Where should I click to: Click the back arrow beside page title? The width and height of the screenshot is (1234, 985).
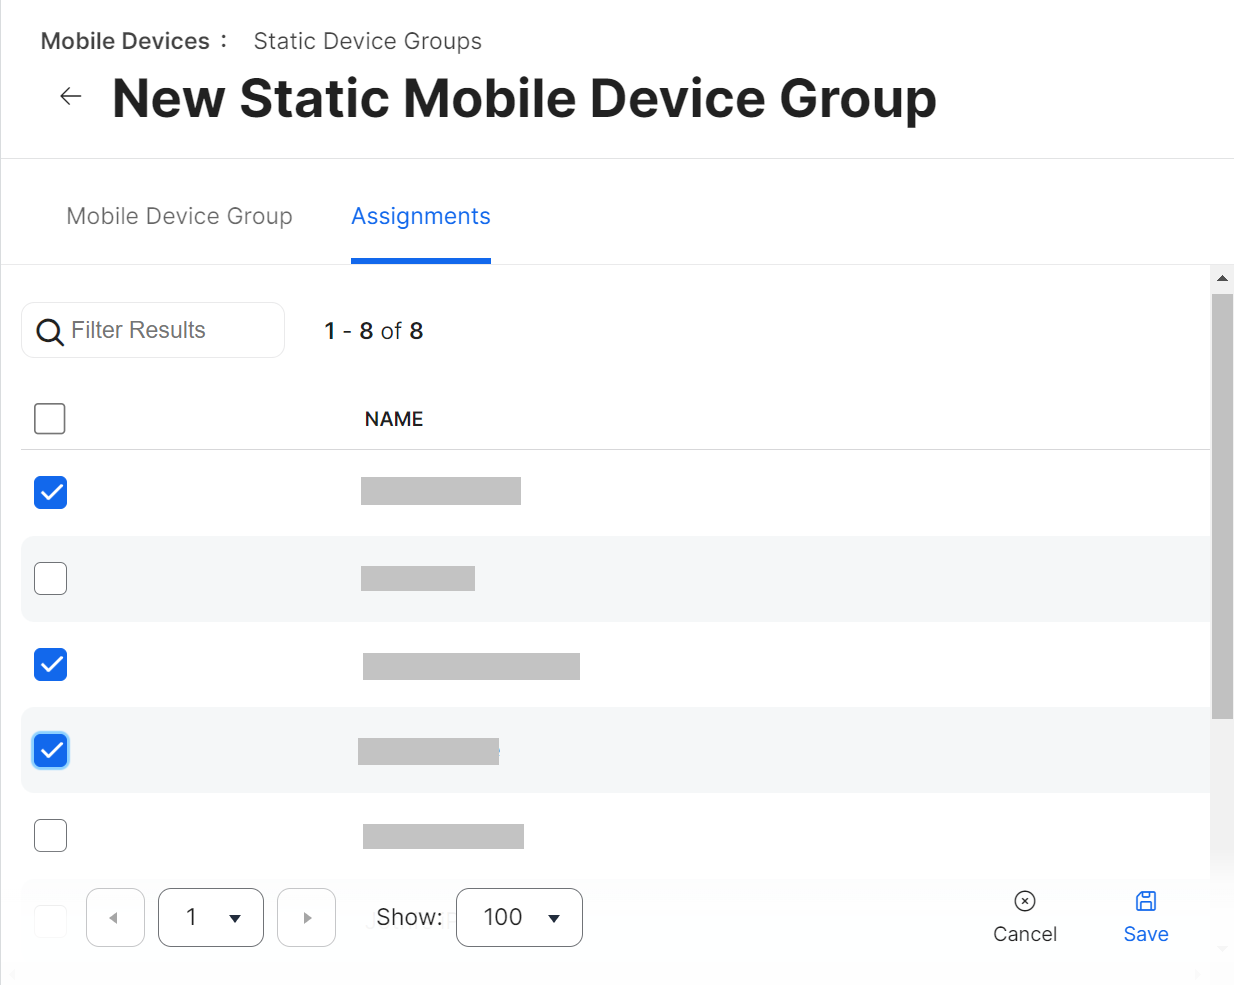[x=71, y=97]
